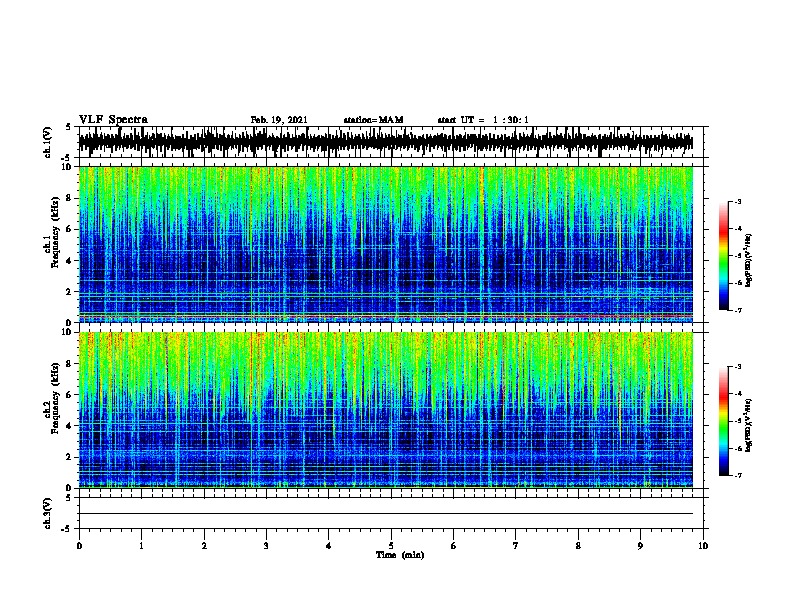Click inside the ch.1 spectrogram panel
Viewport: 792px width, 612px height.
click(x=386, y=244)
